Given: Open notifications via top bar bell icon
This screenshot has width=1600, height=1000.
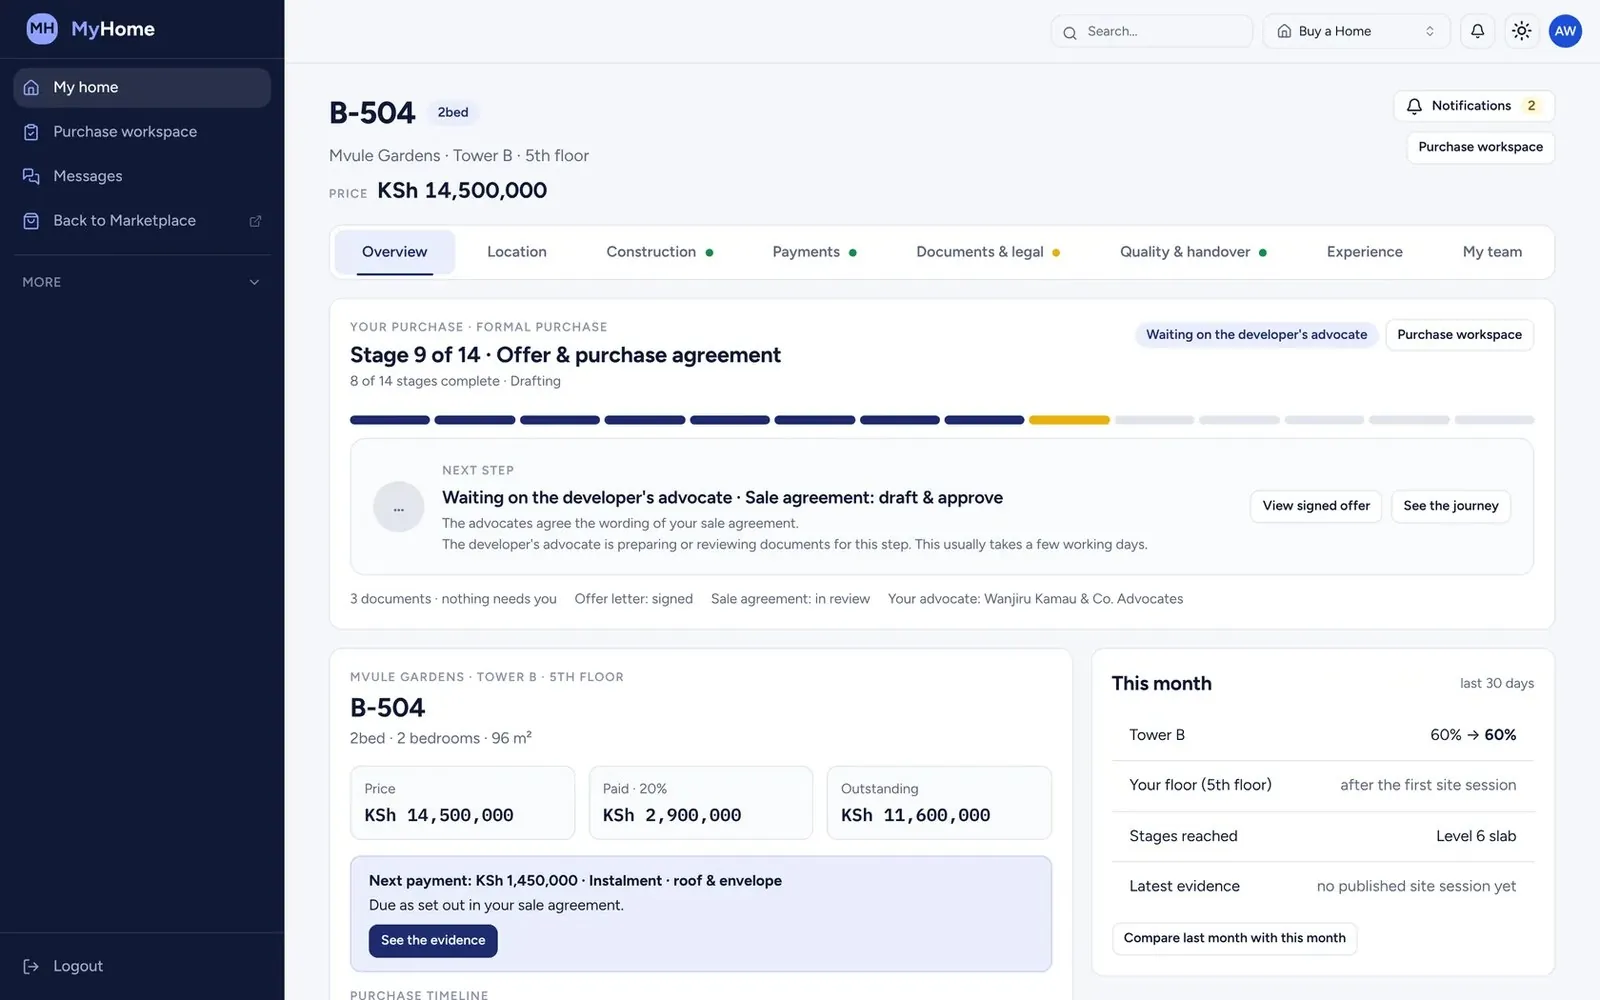Looking at the screenshot, I should coord(1477,31).
